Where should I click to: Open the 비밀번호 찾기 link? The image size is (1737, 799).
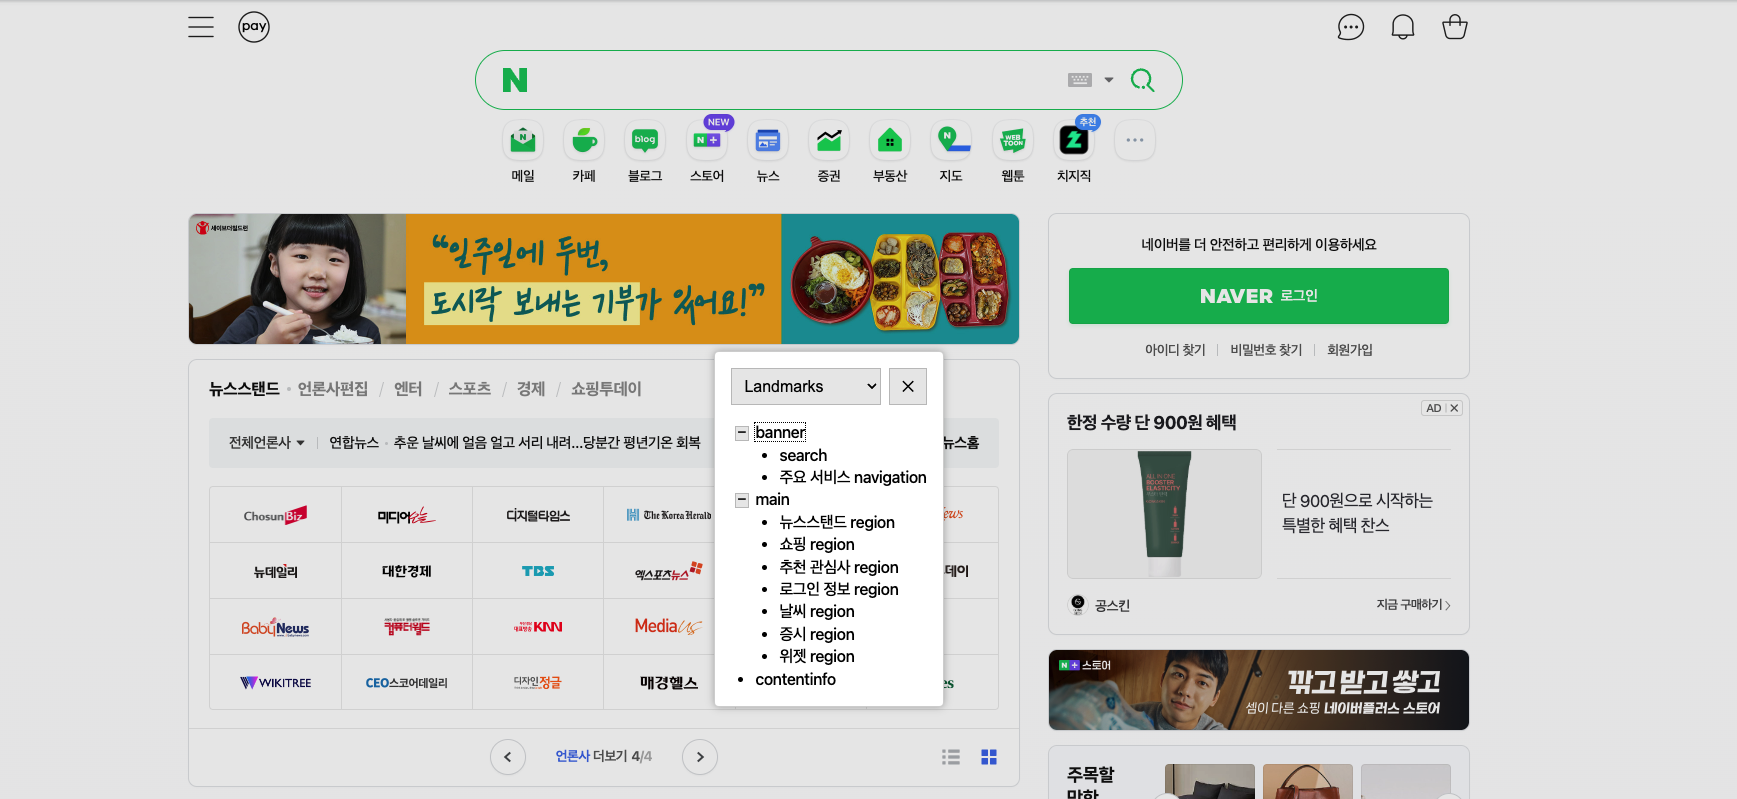1266,350
